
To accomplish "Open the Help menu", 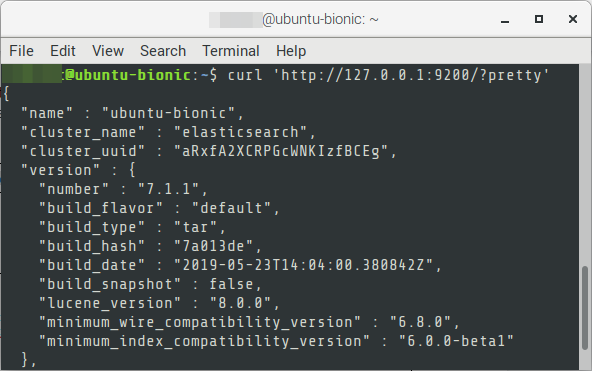I will tap(291, 51).
